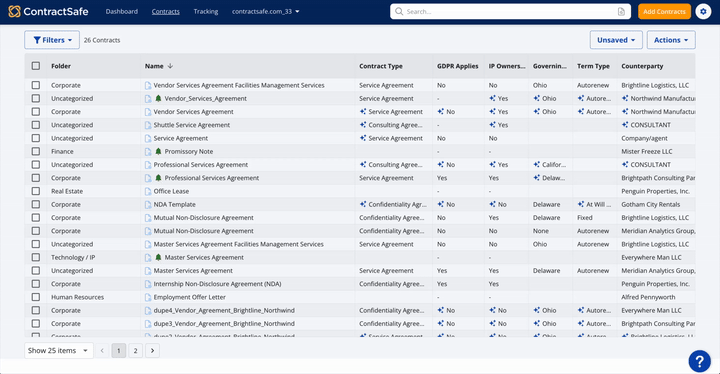
Task: Click the Add Contracts button
Action: [664, 11]
